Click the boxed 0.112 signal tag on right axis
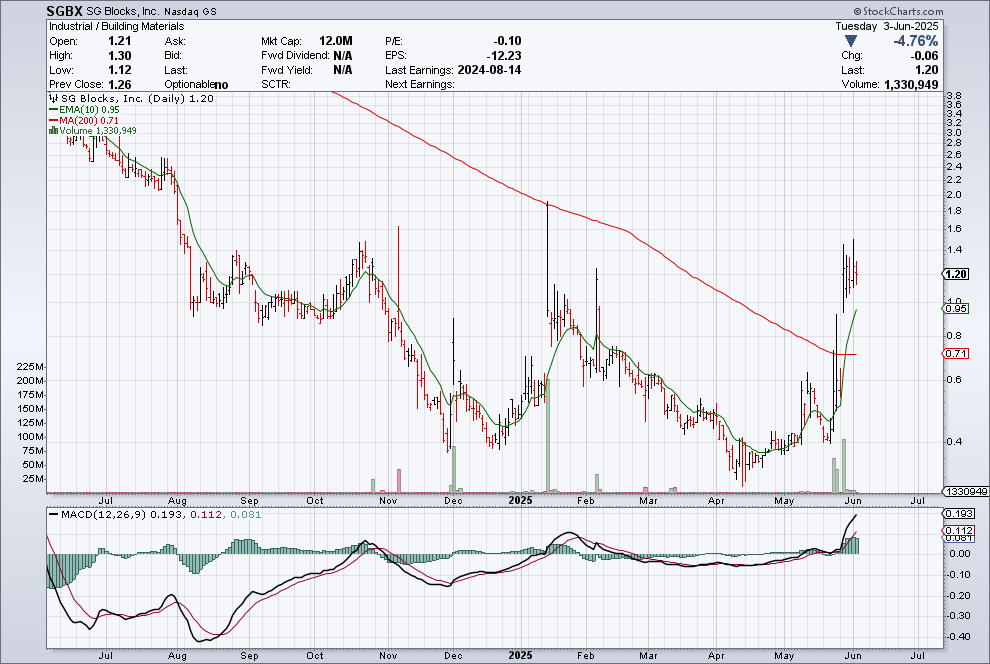 959,530
